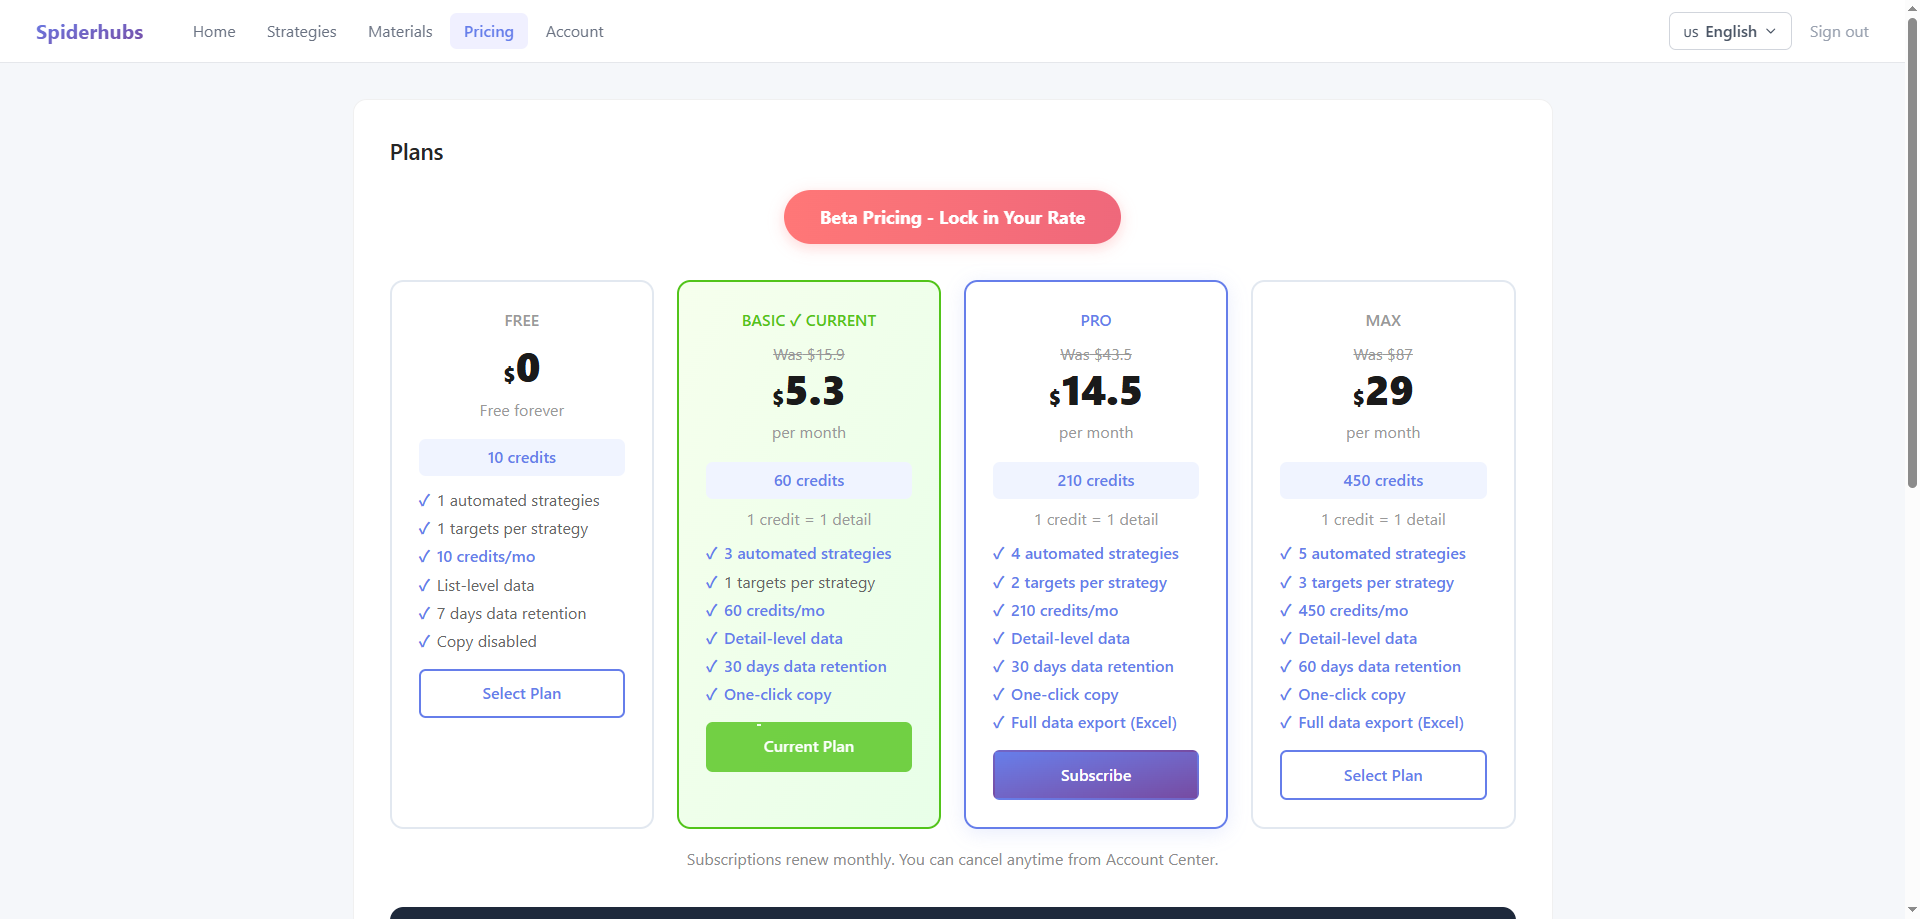Click the 60 credits badge in BASIC
This screenshot has width=1920, height=919.
(x=808, y=480)
